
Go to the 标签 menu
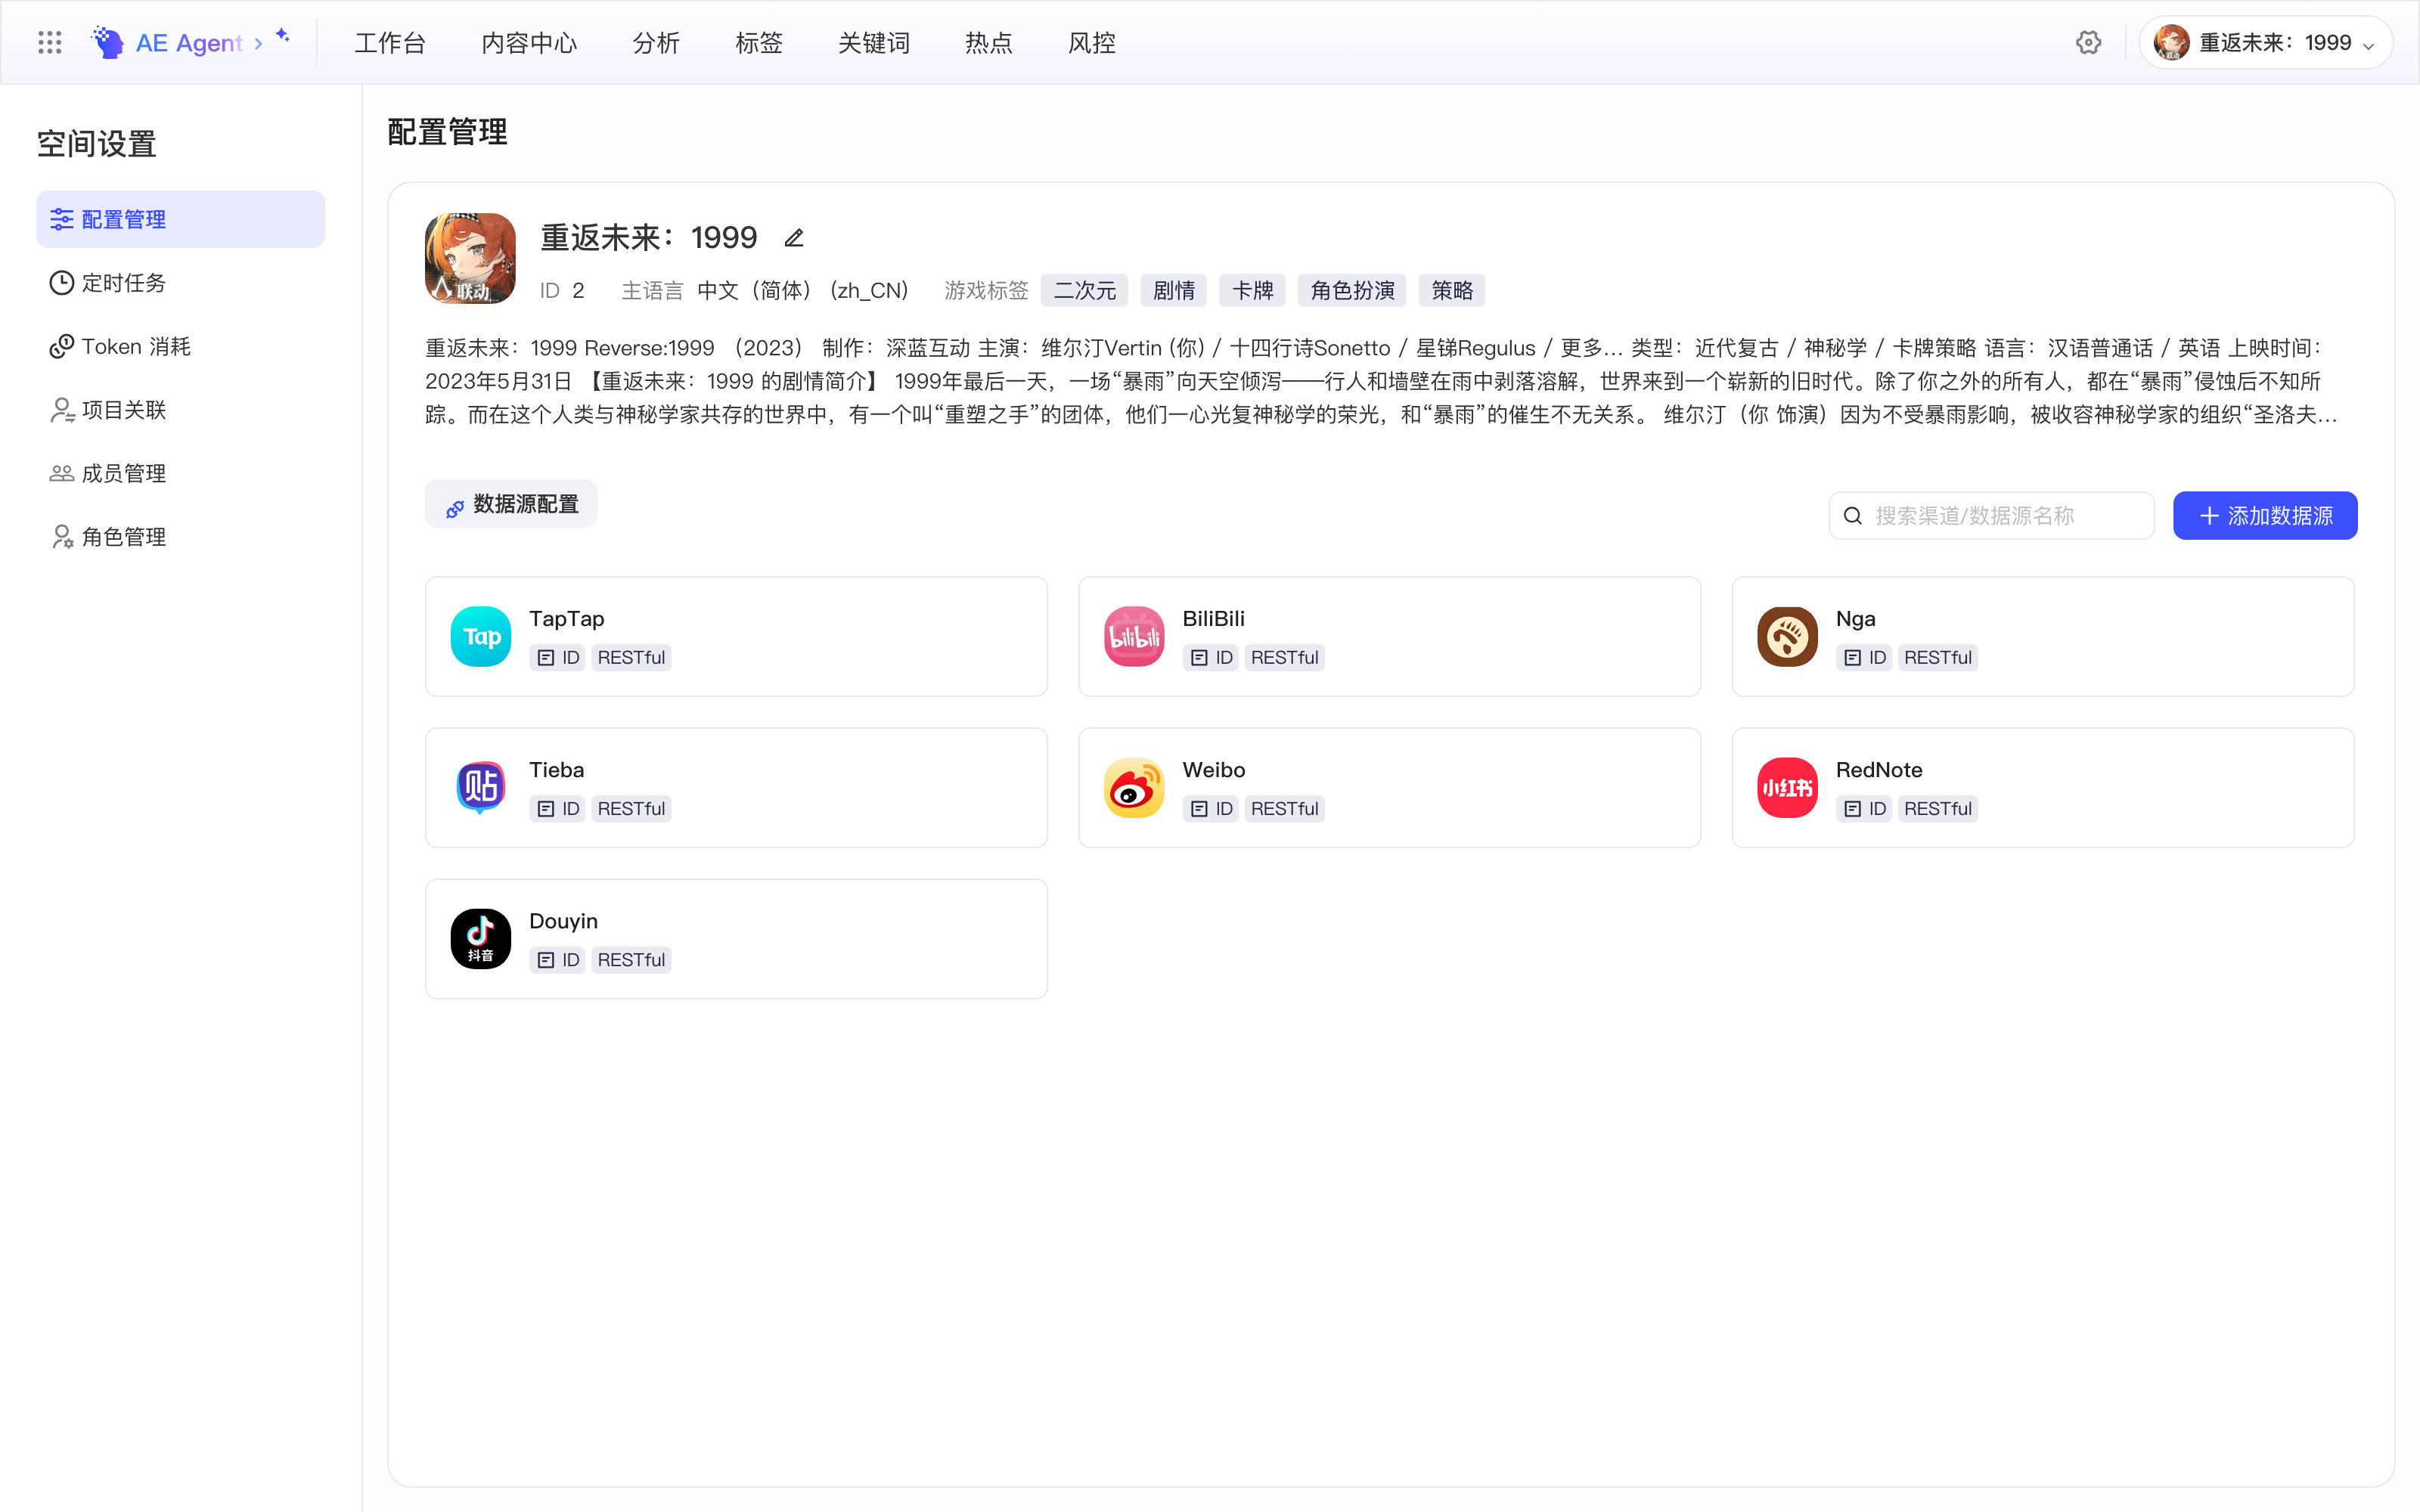click(x=759, y=43)
